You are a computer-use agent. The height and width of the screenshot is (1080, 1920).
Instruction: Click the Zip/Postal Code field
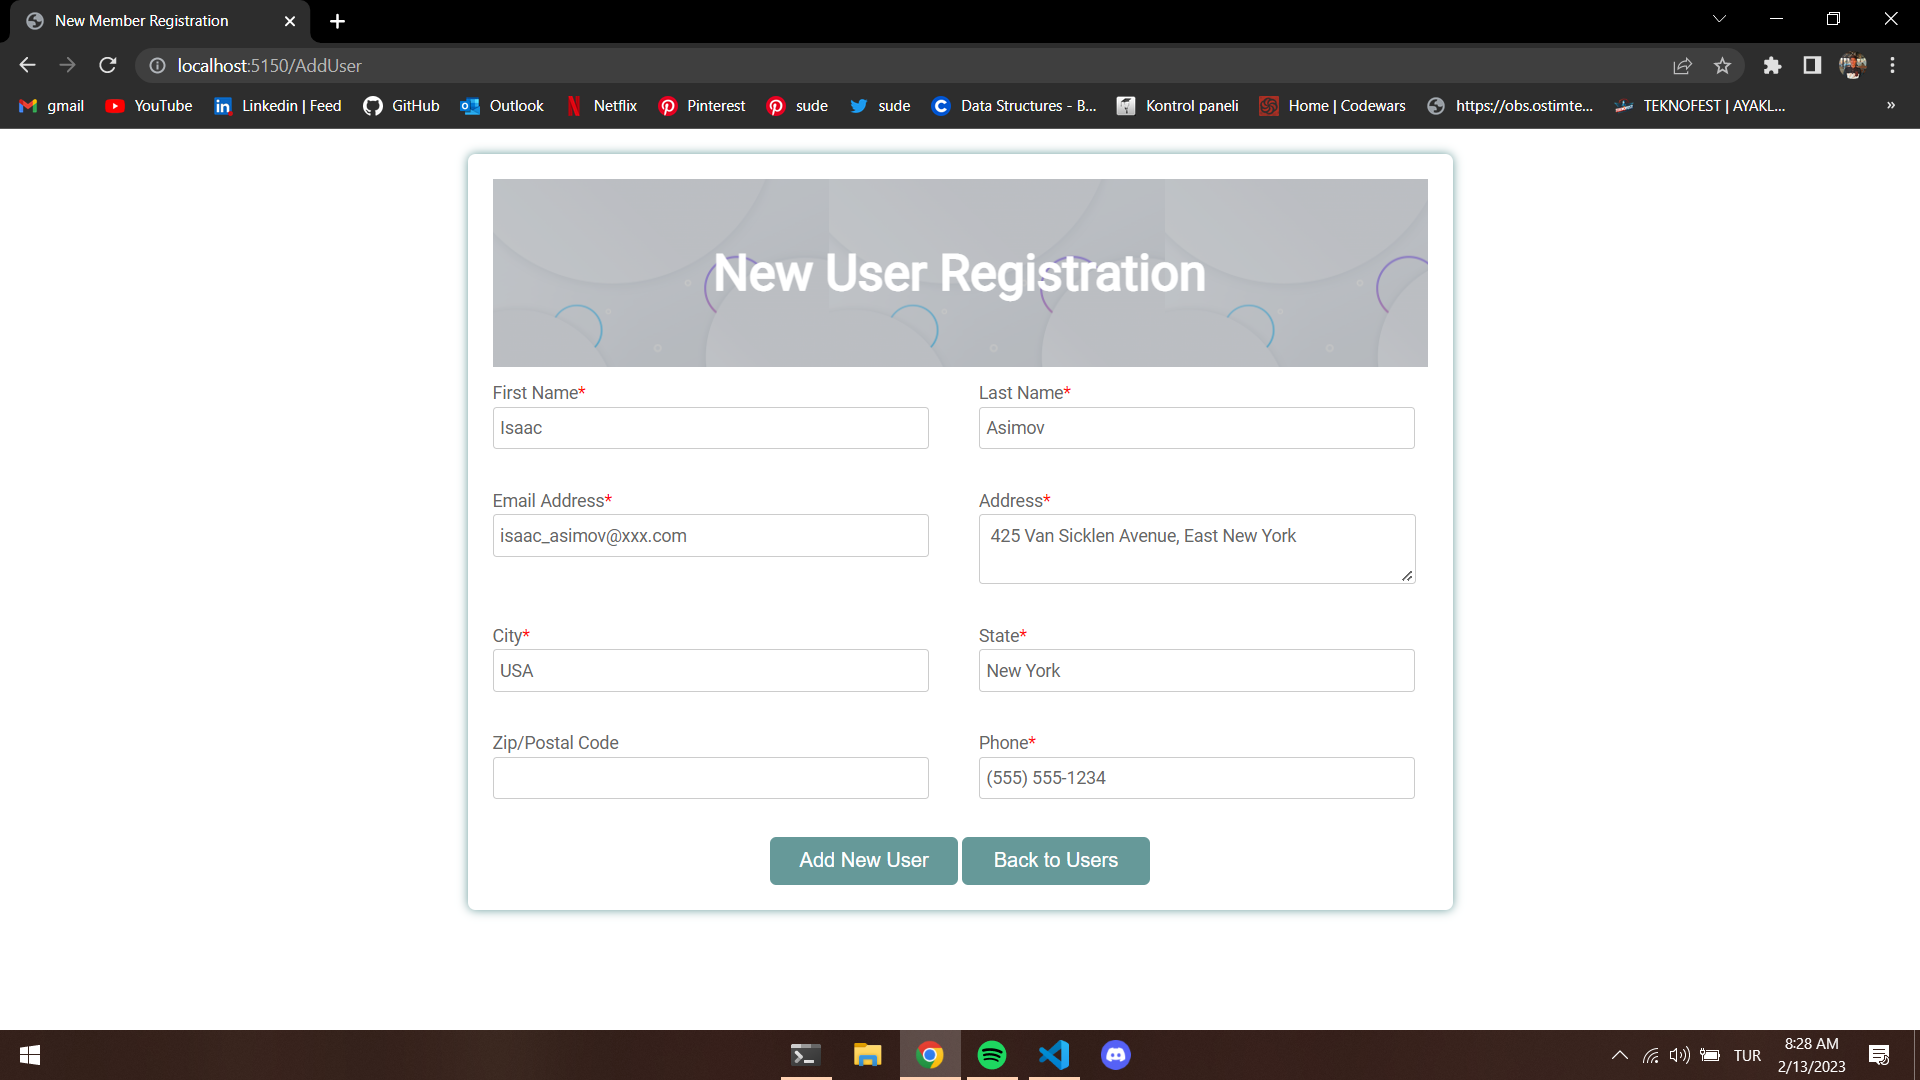pyautogui.click(x=710, y=778)
